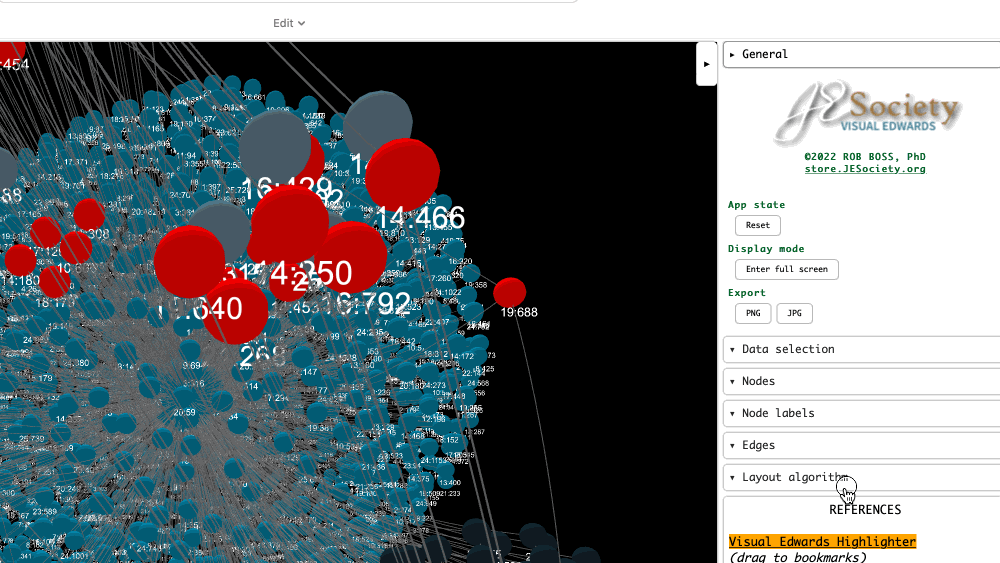Expand the General section

click(x=861, y=54)
